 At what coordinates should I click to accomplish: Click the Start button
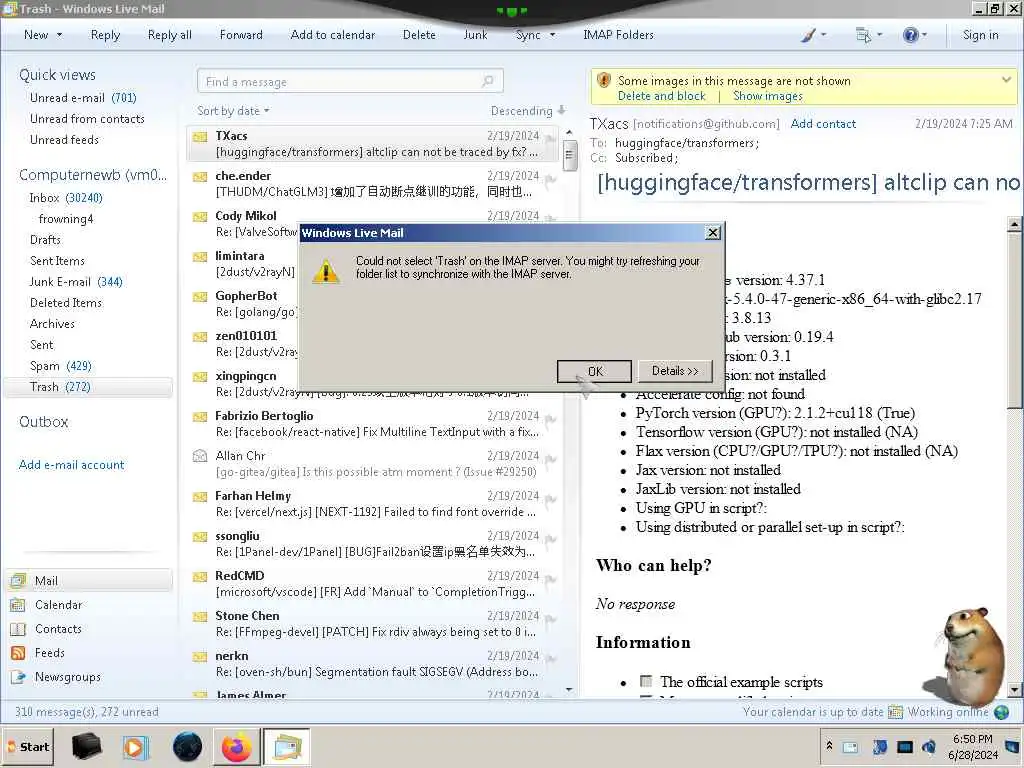tap(27, 746)
